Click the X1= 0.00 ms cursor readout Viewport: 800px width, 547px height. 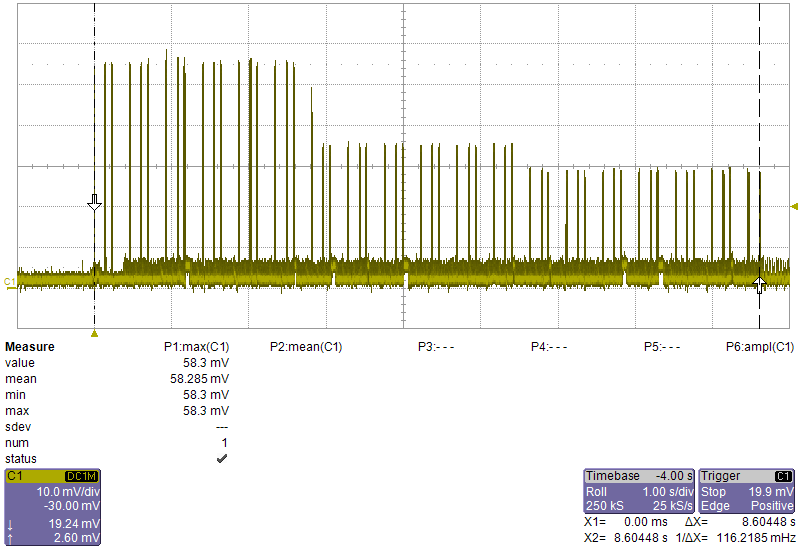tap(625, 522)
